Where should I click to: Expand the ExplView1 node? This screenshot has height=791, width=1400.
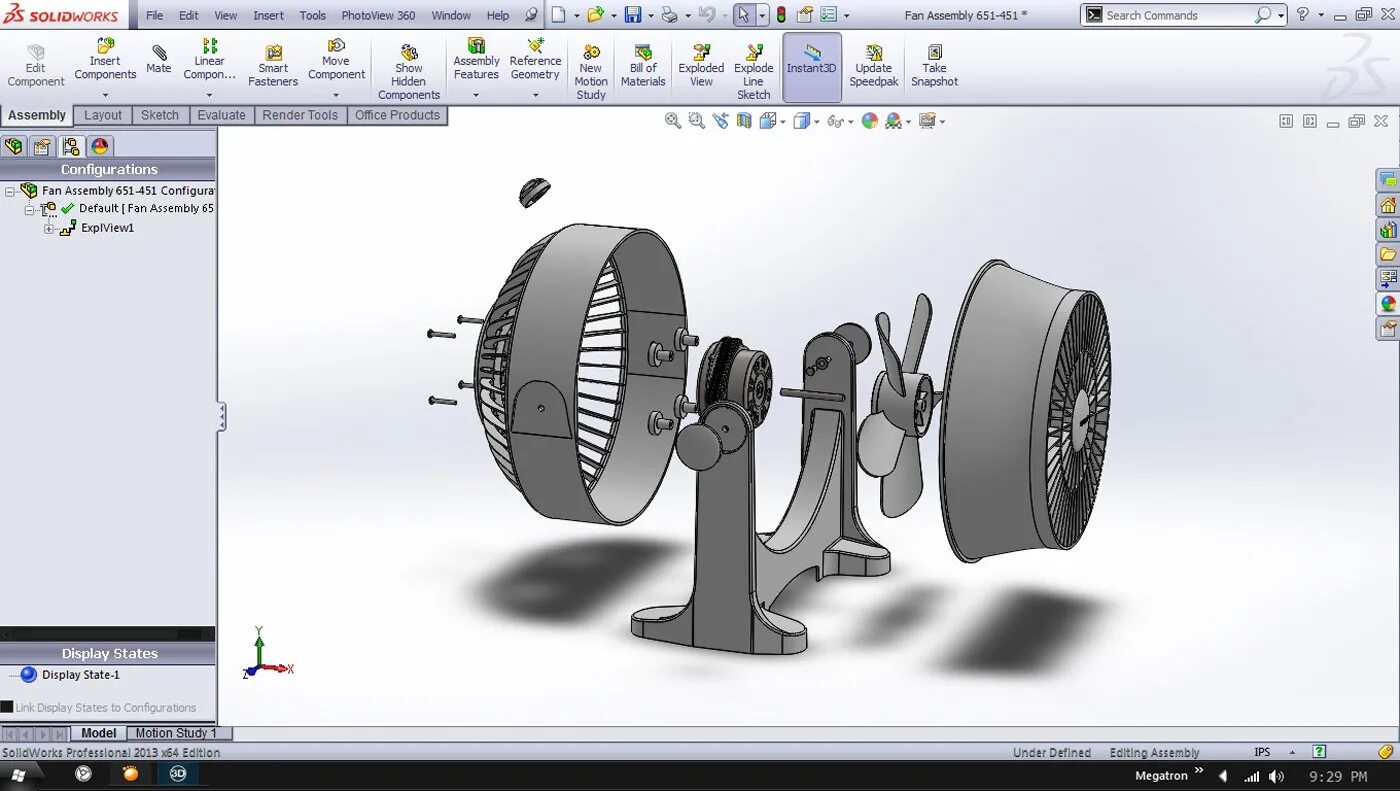tap(49, 229)
